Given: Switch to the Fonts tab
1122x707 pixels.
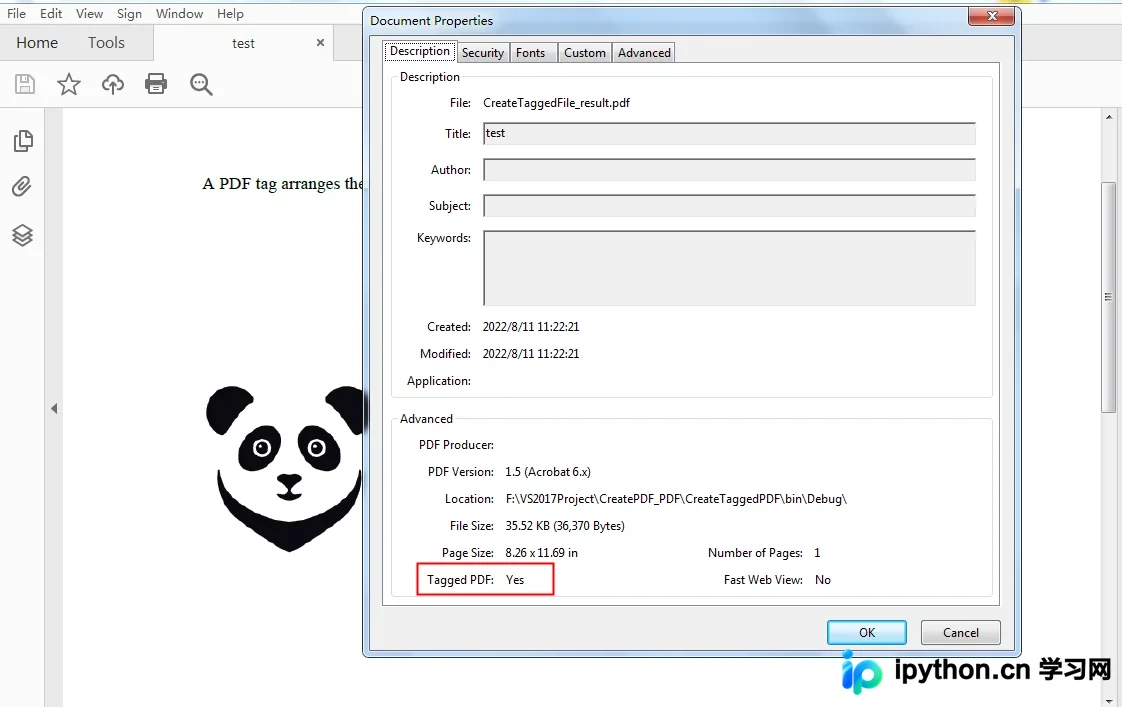Looking at the screenshot, I should pos(531,53).
